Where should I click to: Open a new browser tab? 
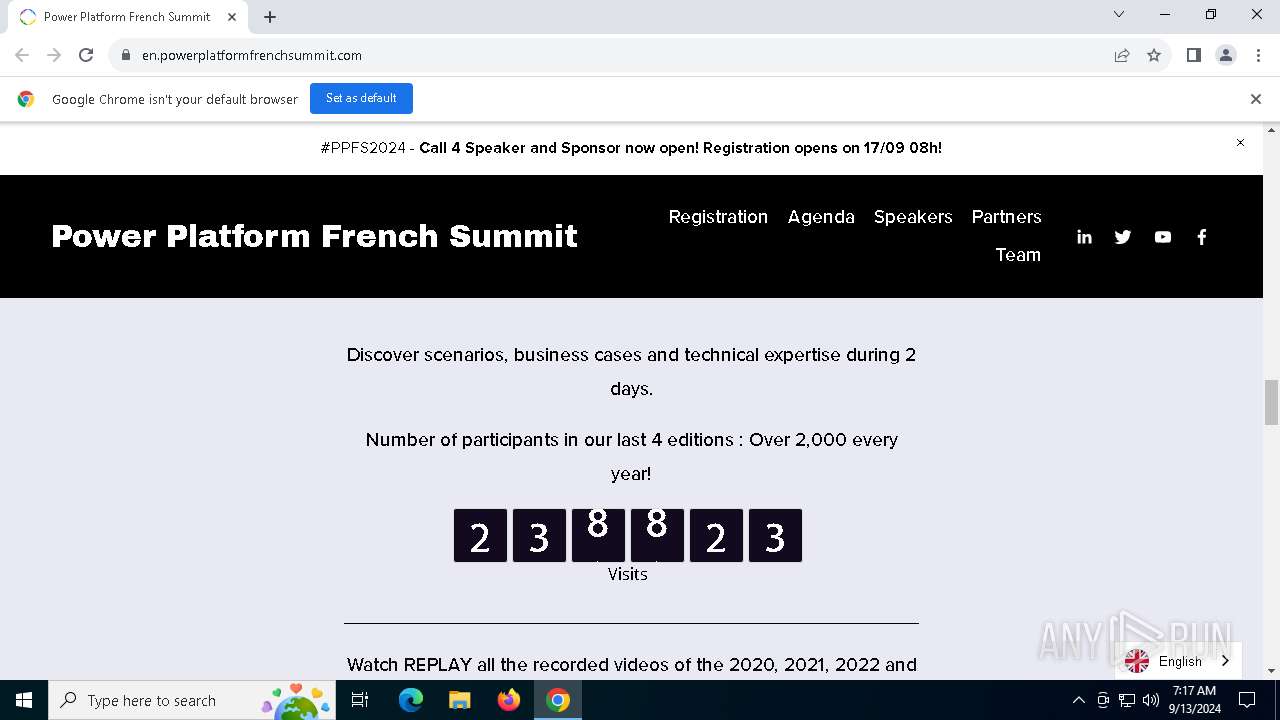(270, 16)
